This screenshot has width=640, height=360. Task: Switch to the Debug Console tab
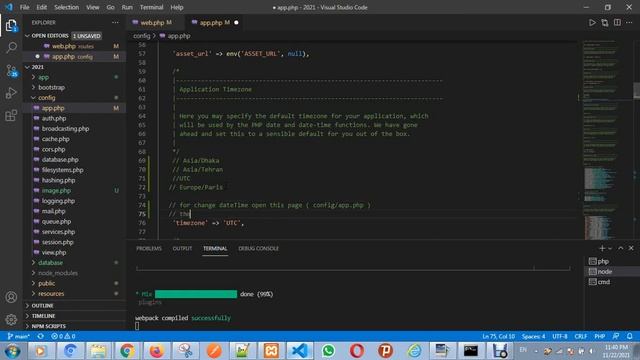pyautogui.click(x=258, y=248)
